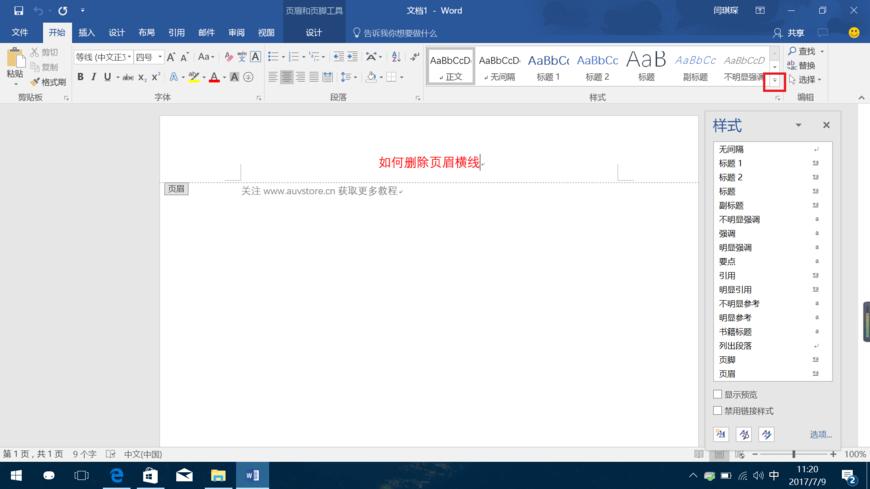Click the 替换 replace button

802,65
